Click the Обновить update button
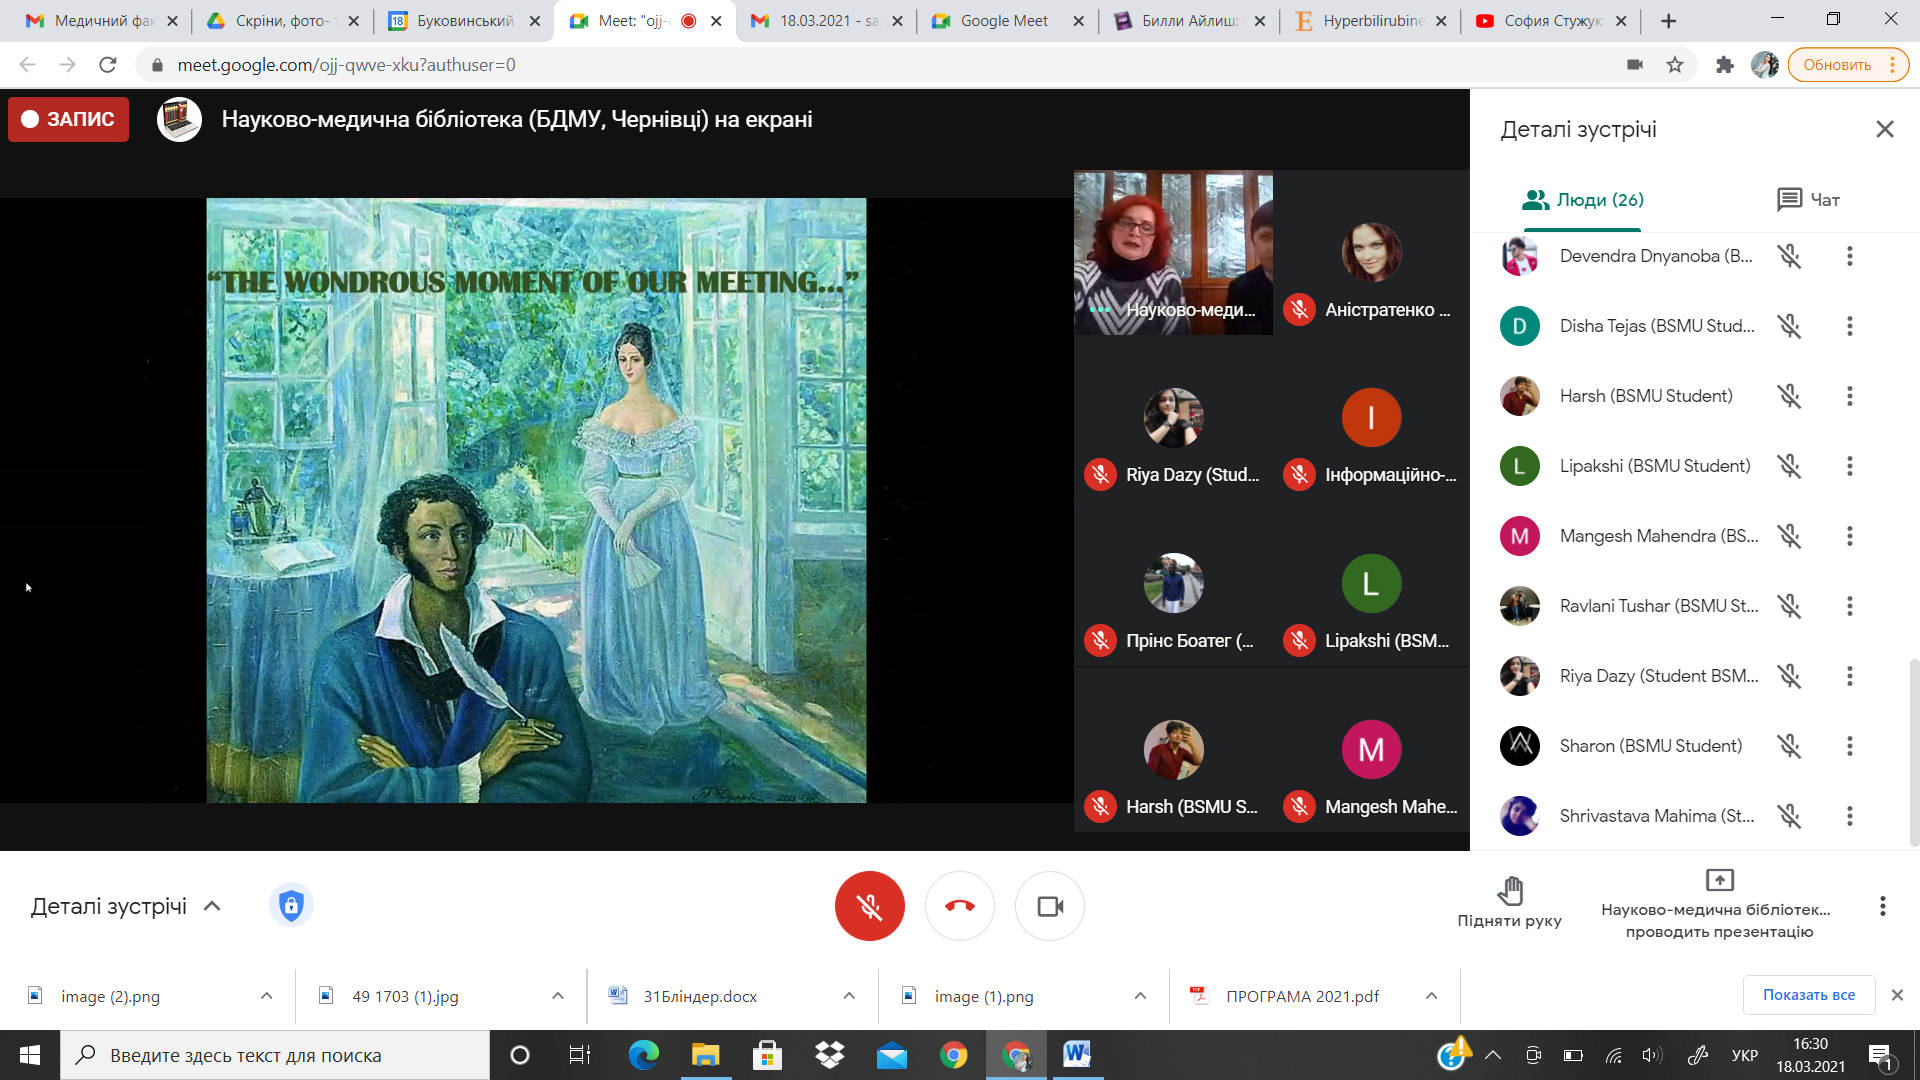The height and width of the screenshot is (1080, 1920). click(1848, 65)
